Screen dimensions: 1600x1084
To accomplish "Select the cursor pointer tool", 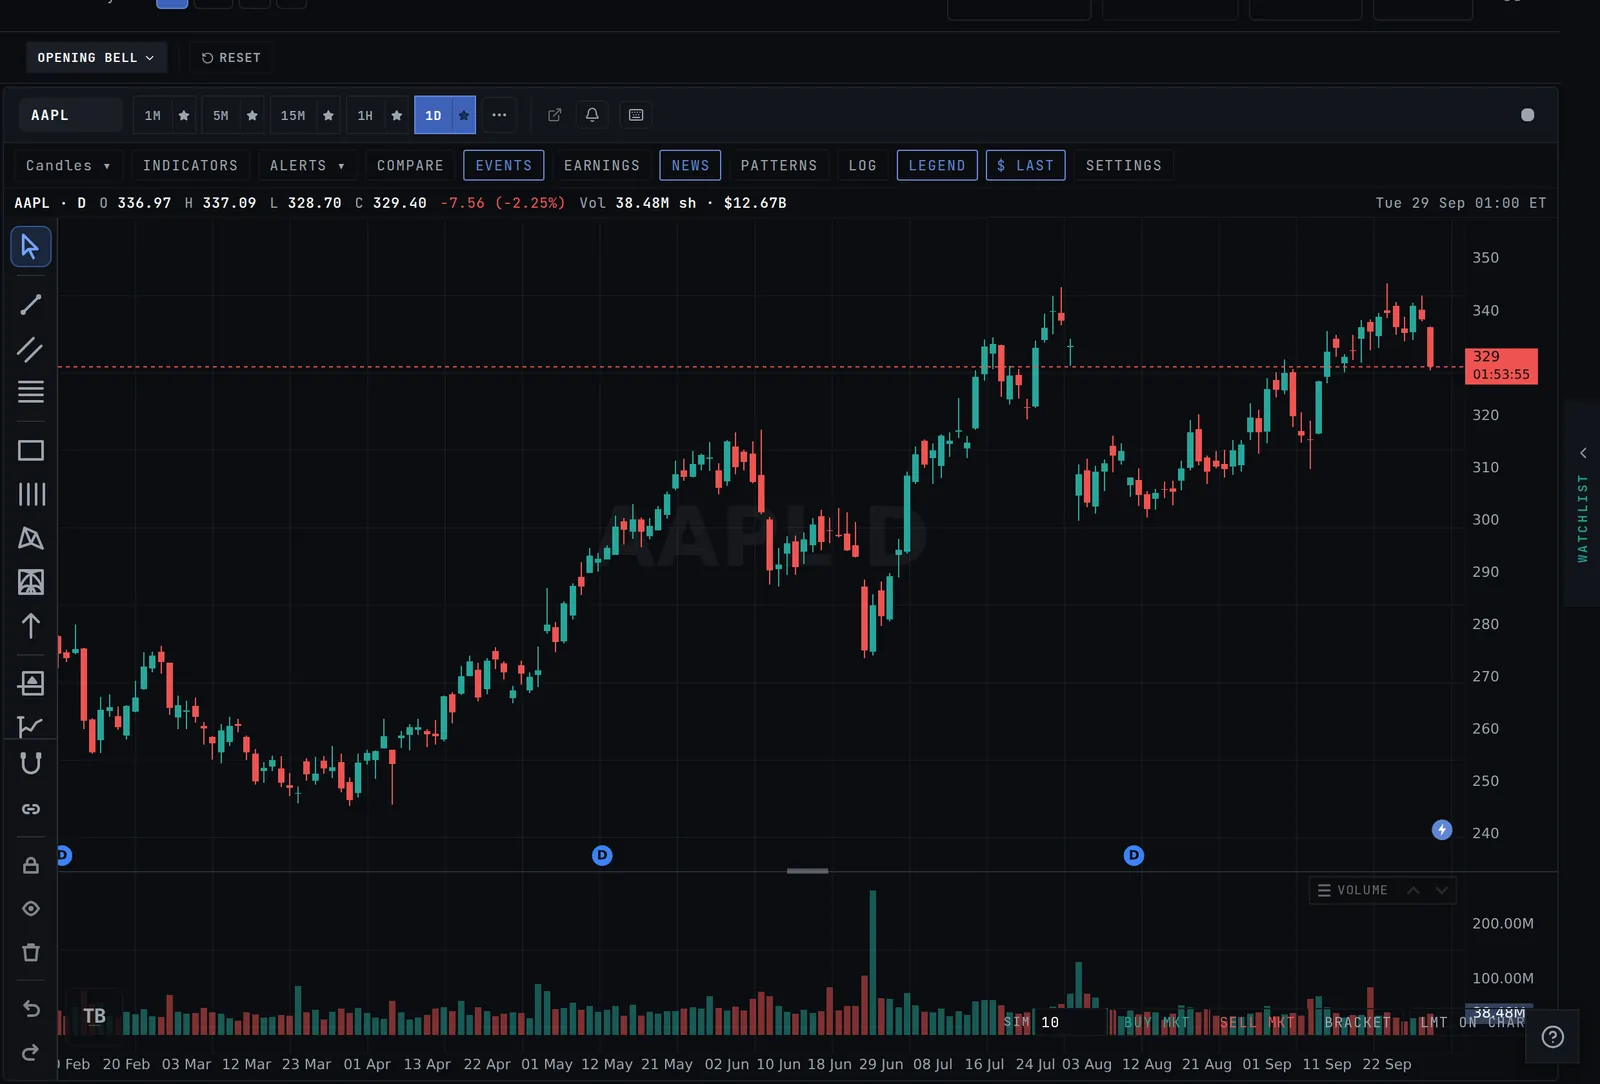I will point(31,247).
